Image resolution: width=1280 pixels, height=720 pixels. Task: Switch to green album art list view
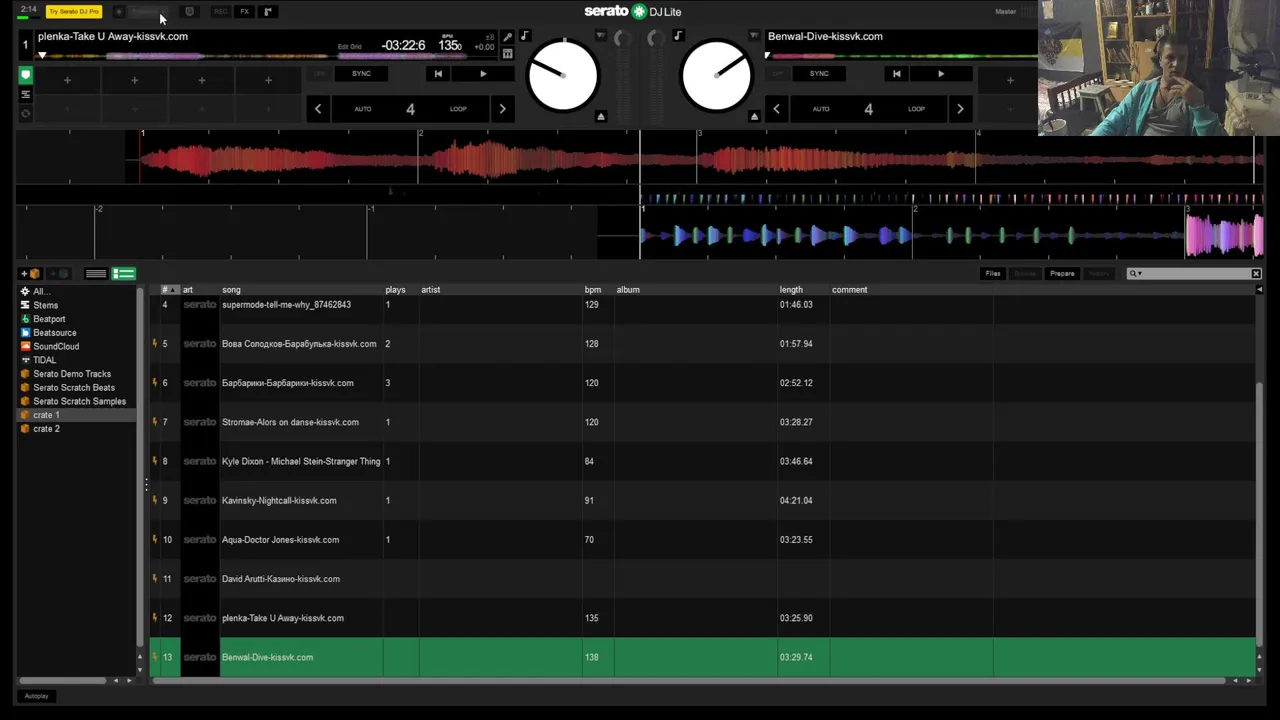tap(124, 273)
